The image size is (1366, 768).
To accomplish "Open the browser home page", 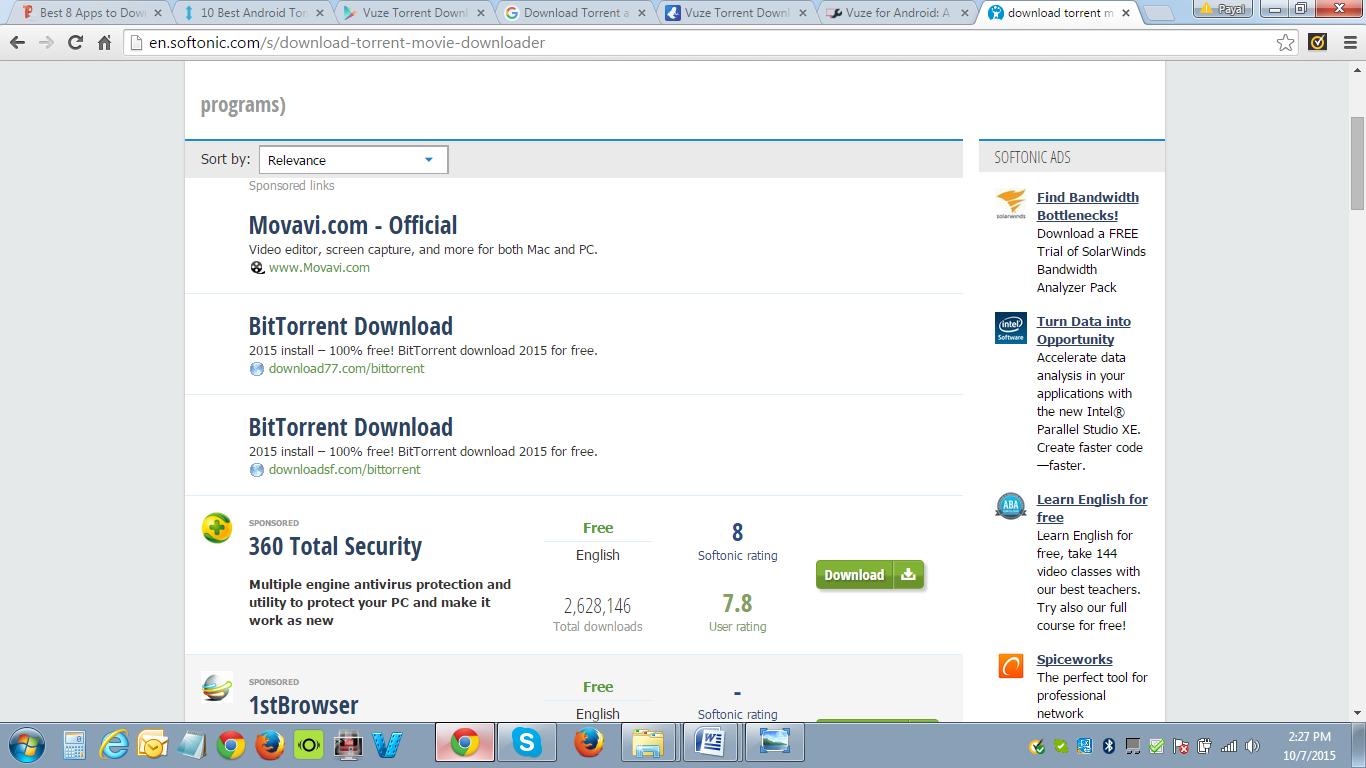I will click(x=105, y=43).
